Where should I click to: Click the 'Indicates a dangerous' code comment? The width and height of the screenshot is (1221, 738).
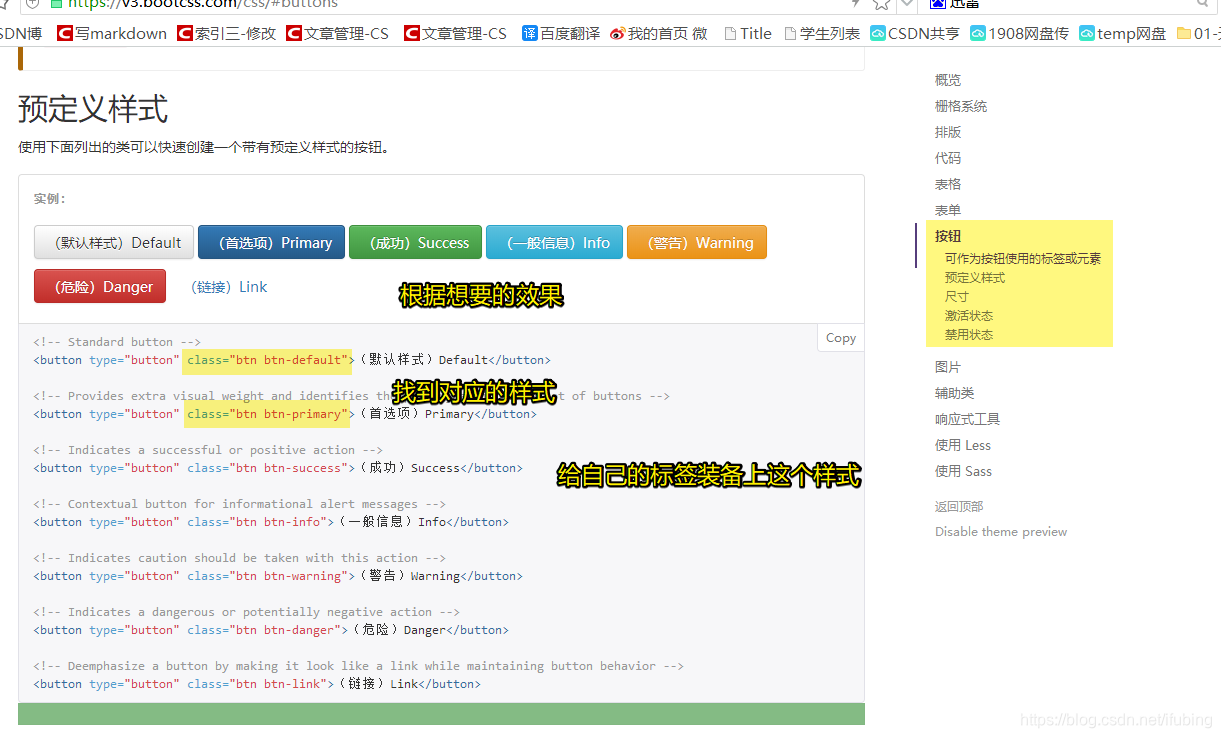pyautogui.click(x=247, y=611)
